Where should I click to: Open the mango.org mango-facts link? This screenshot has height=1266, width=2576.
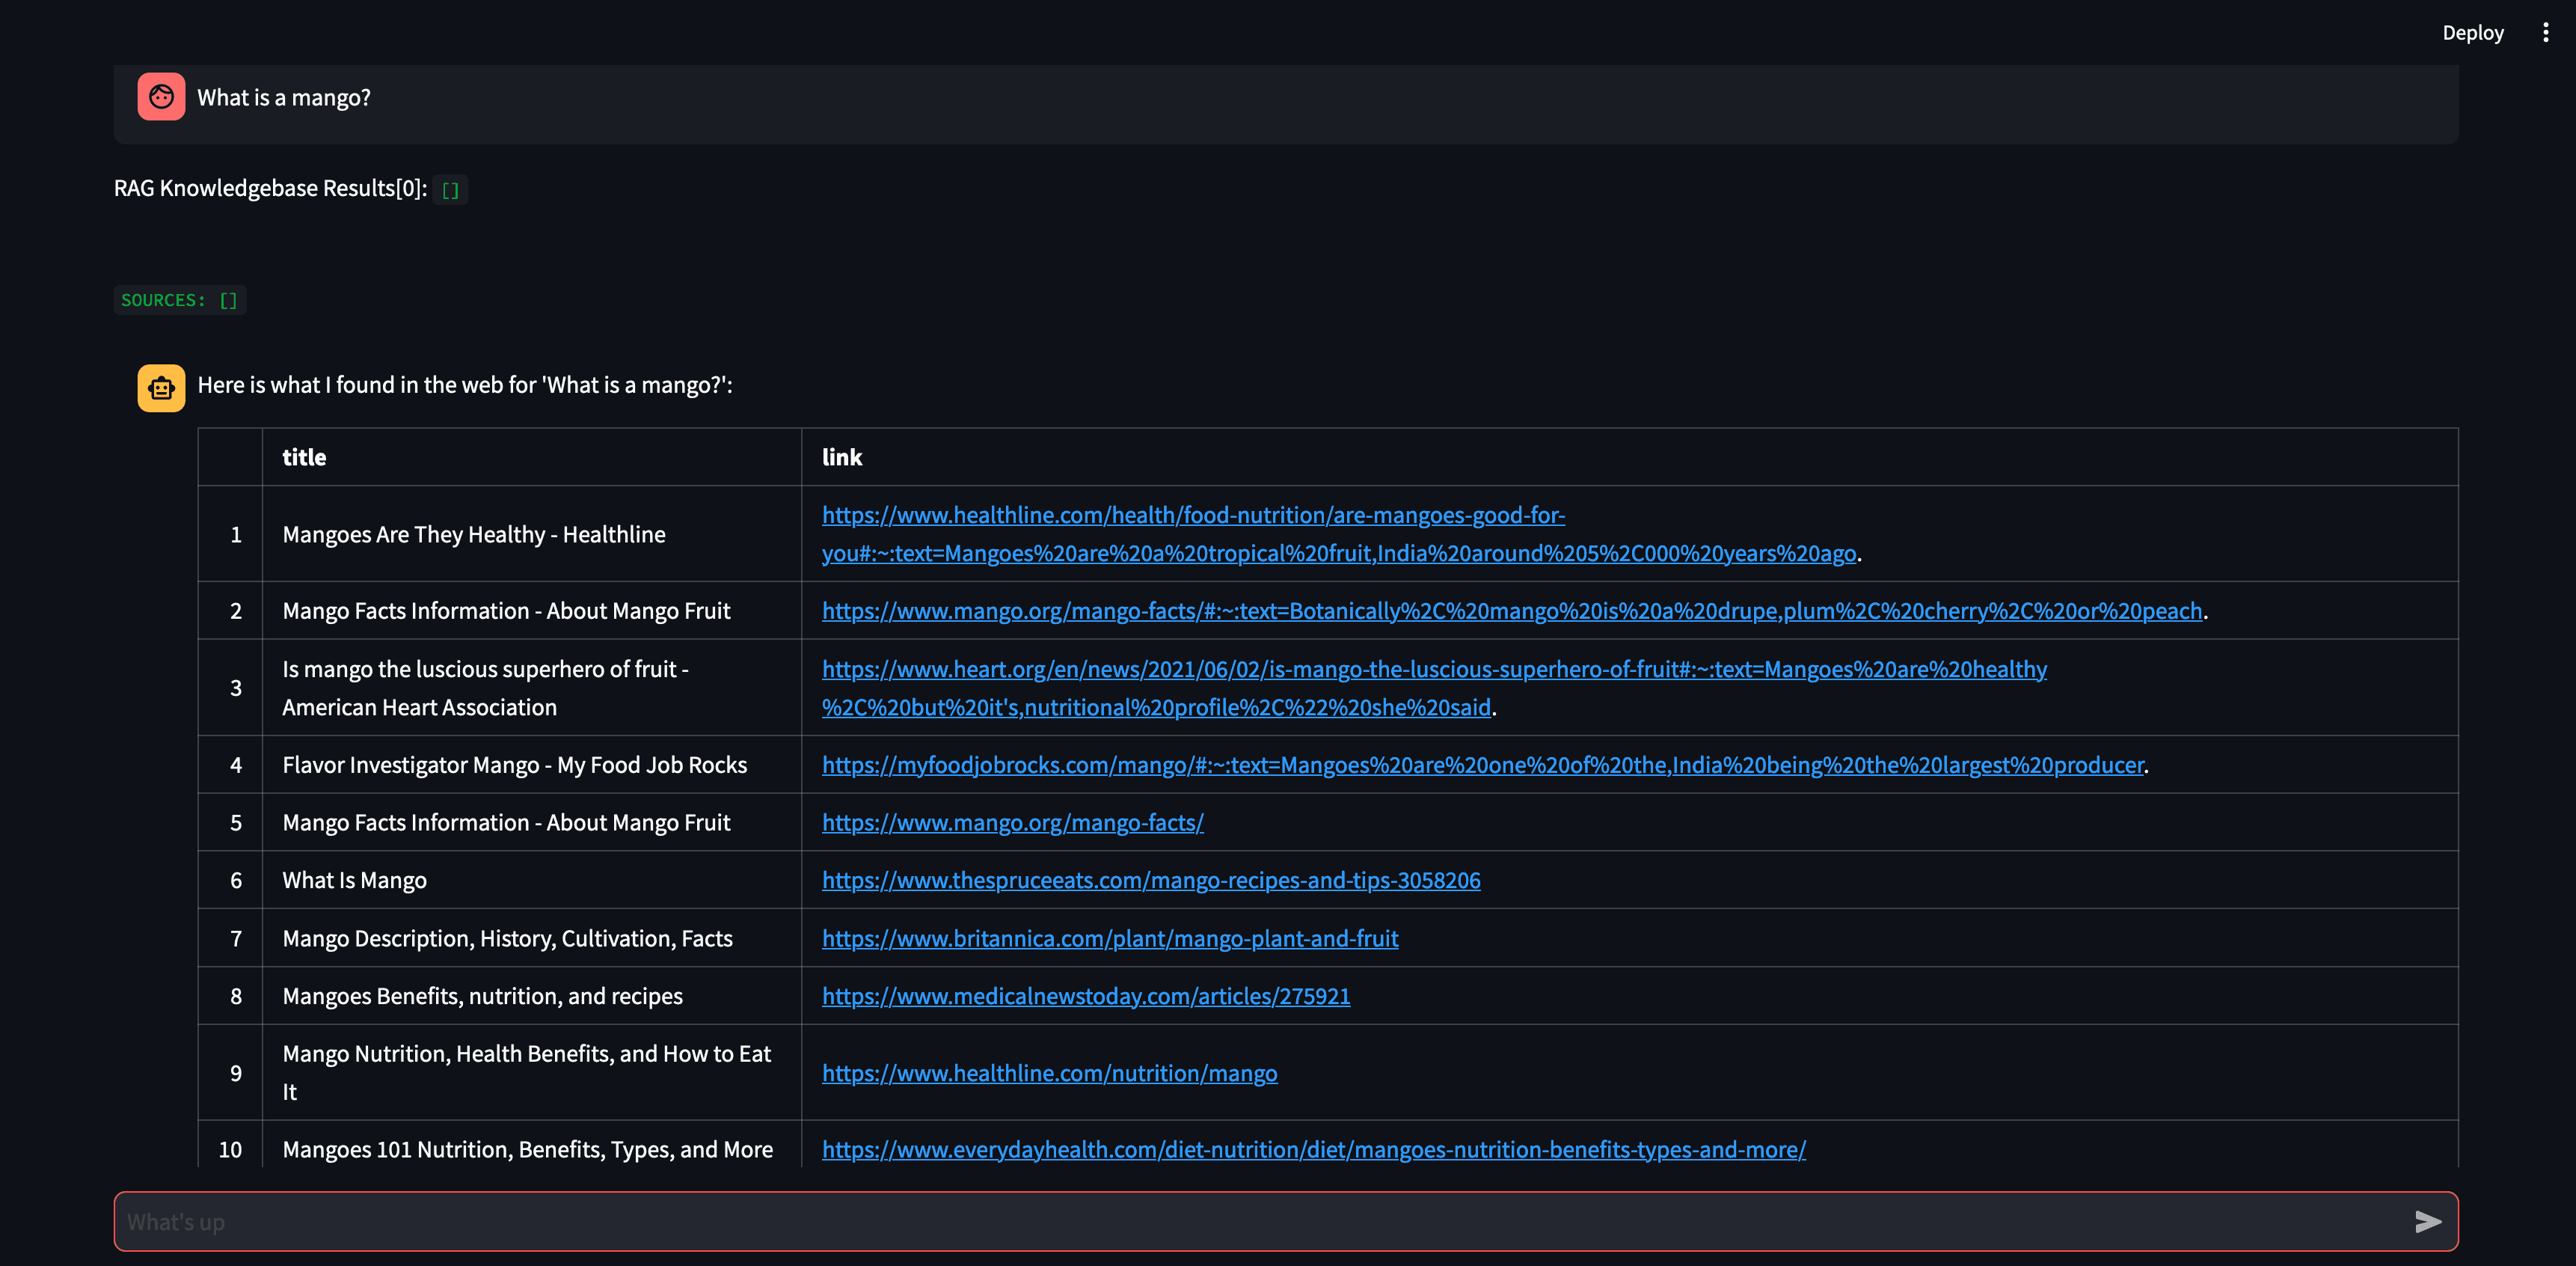(x=1012, y=821)
